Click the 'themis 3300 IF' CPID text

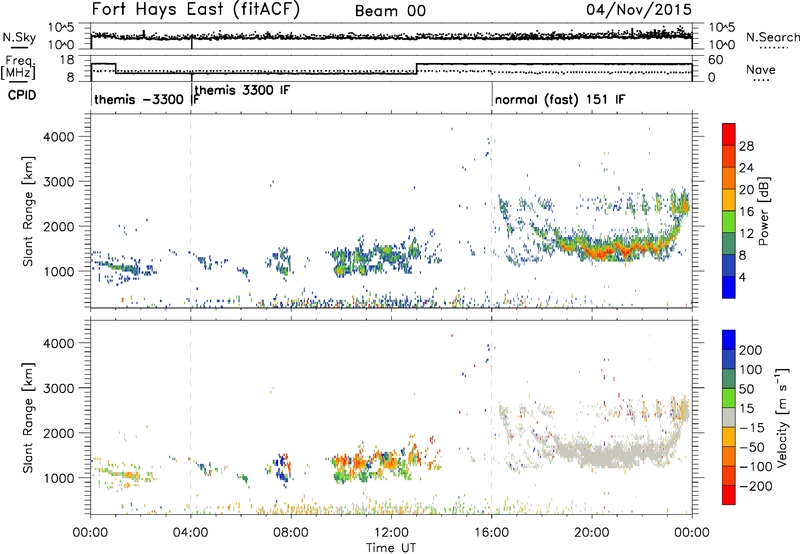coord(242,90)
